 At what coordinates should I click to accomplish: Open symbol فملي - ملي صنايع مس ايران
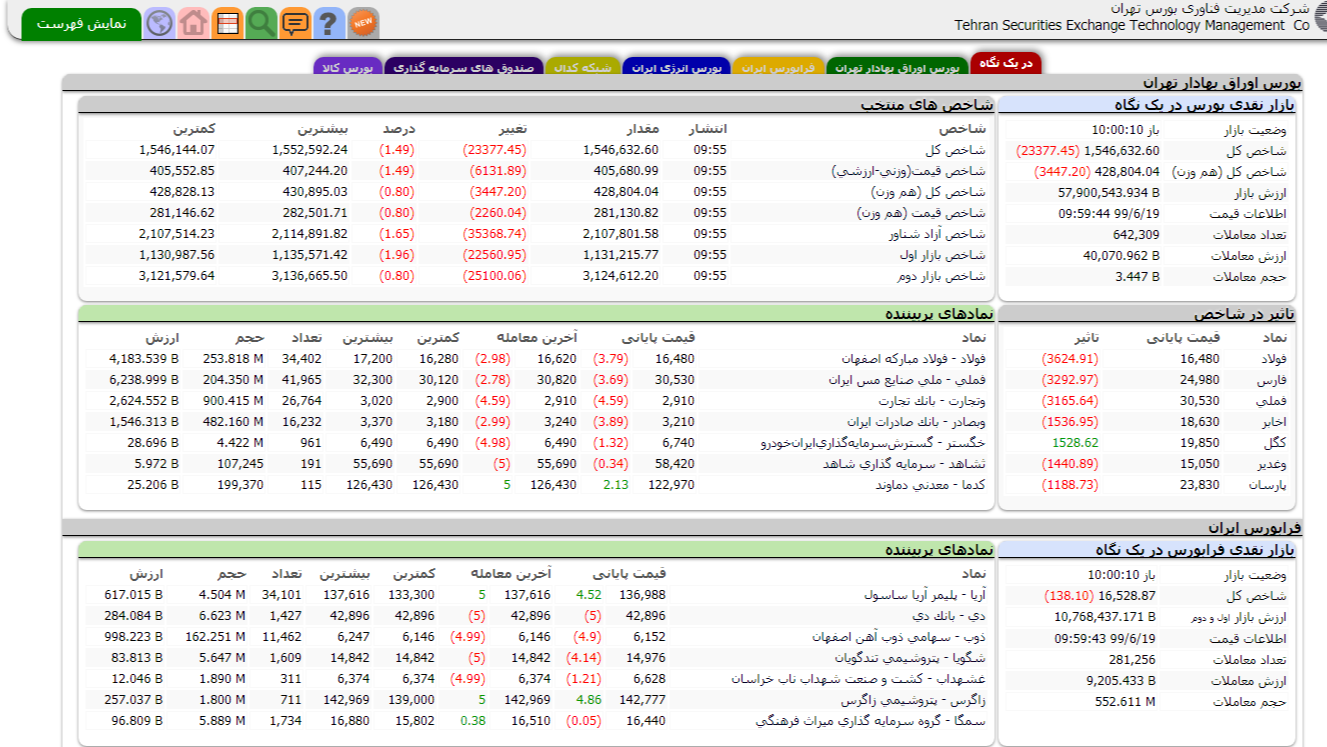click(907, 379)
